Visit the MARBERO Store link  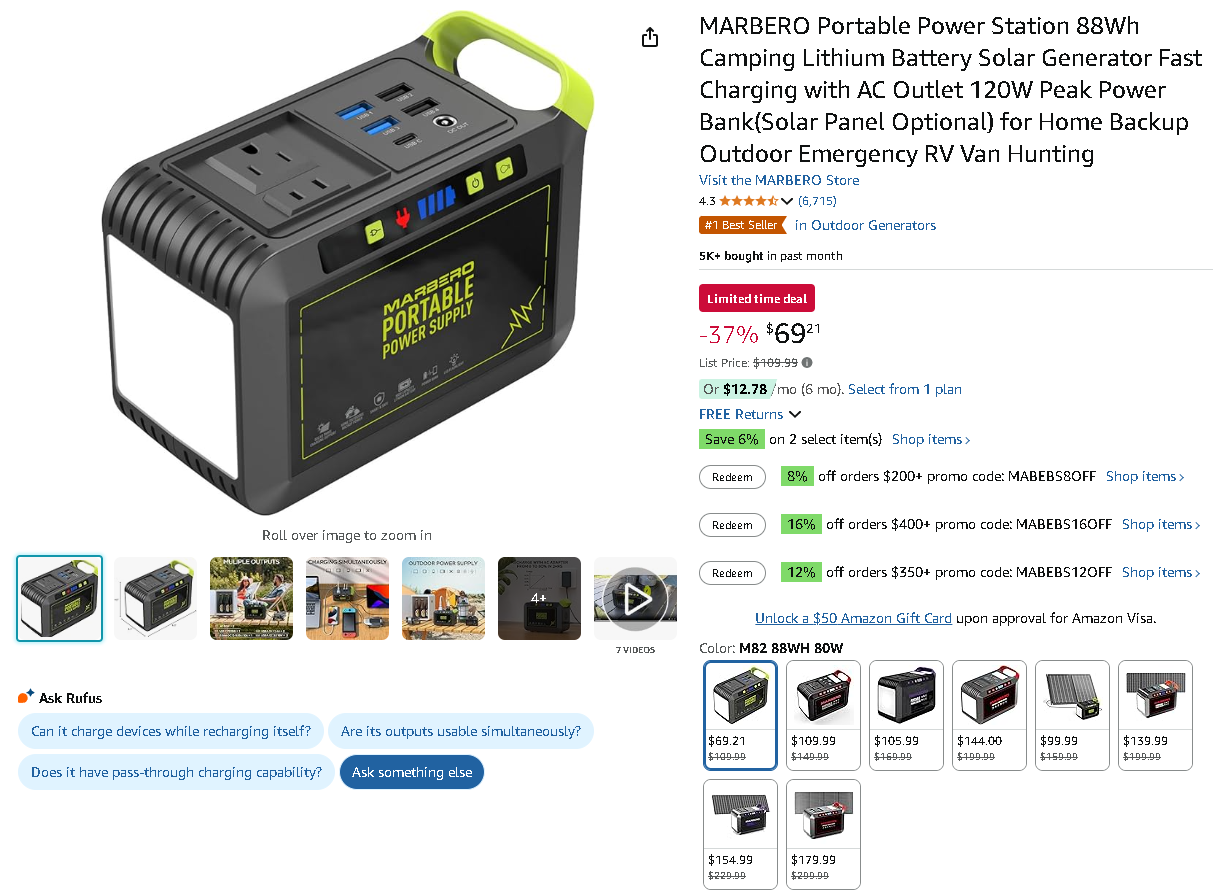click(x=779, y=180)
